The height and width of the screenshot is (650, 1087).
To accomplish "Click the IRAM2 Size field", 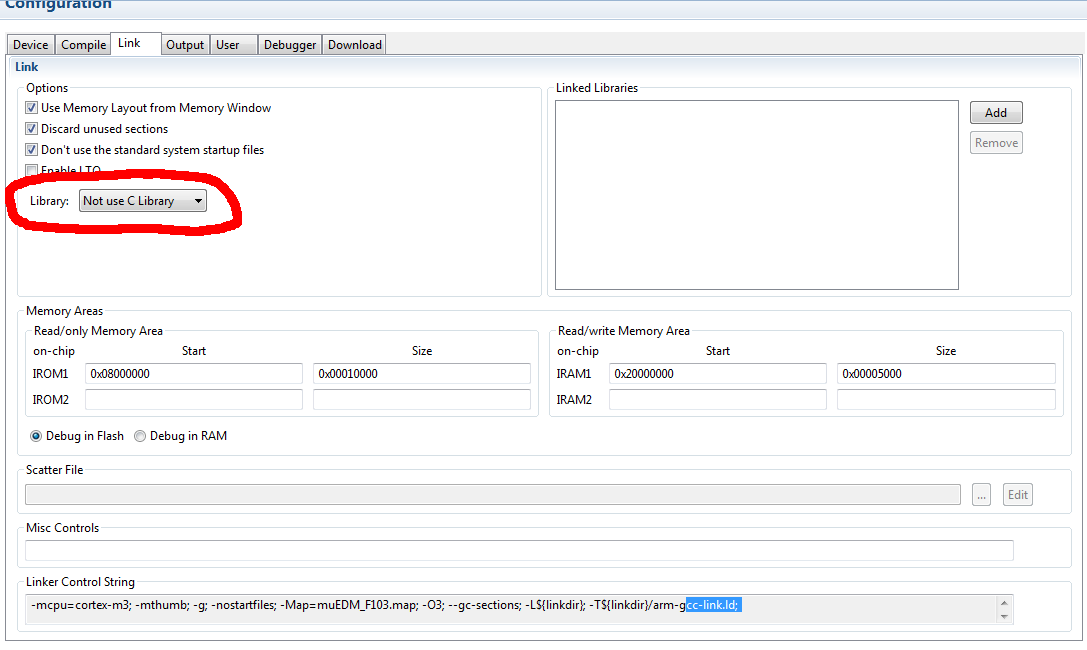I will [946, 400].
